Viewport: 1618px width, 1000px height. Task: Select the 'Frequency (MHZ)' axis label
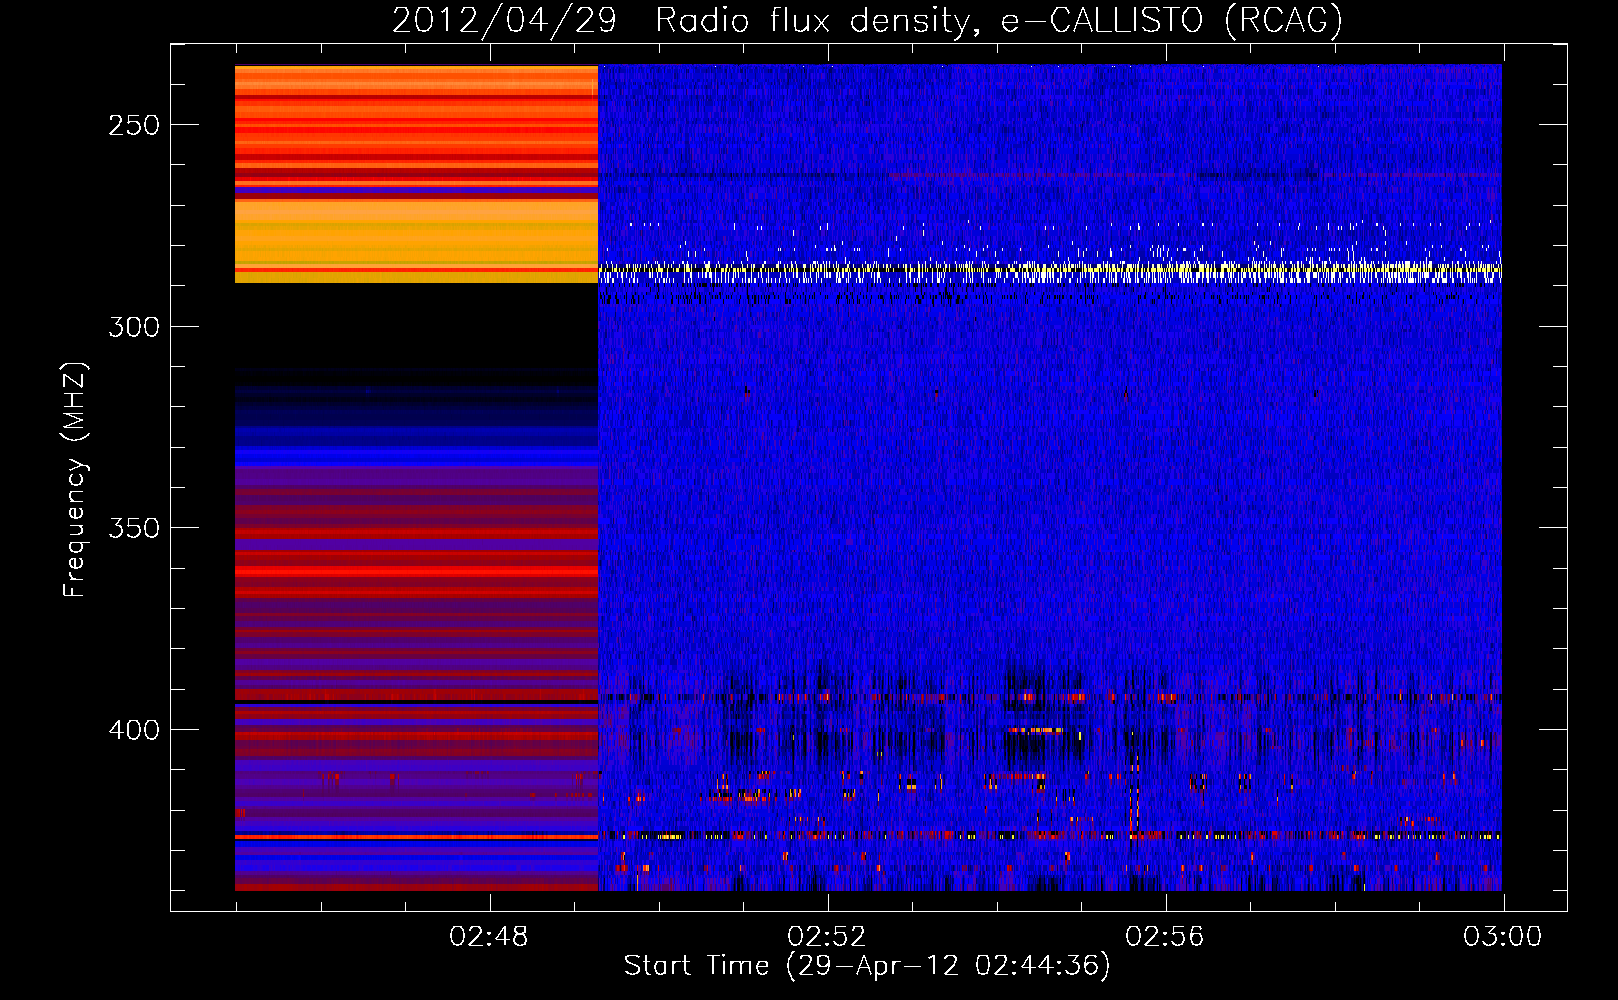(x=75, y=480)
